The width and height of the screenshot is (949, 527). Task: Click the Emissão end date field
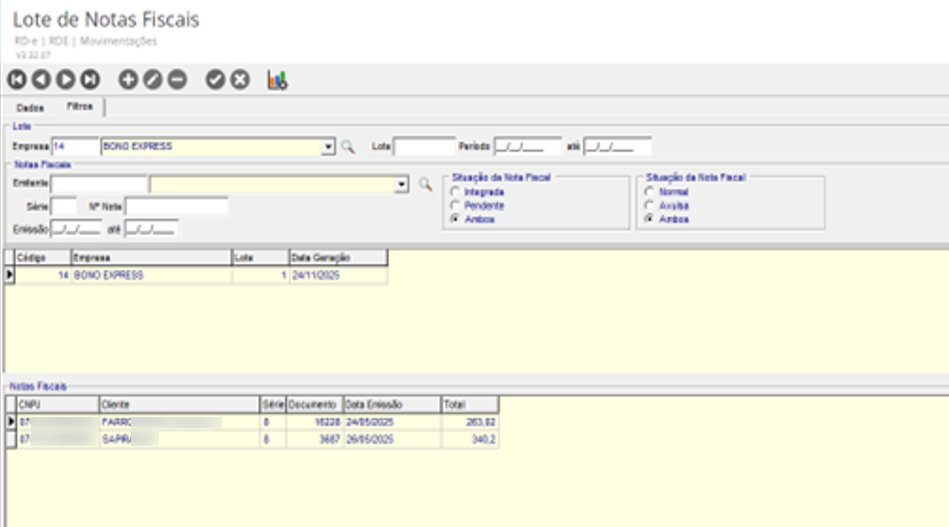pos(151,229)
